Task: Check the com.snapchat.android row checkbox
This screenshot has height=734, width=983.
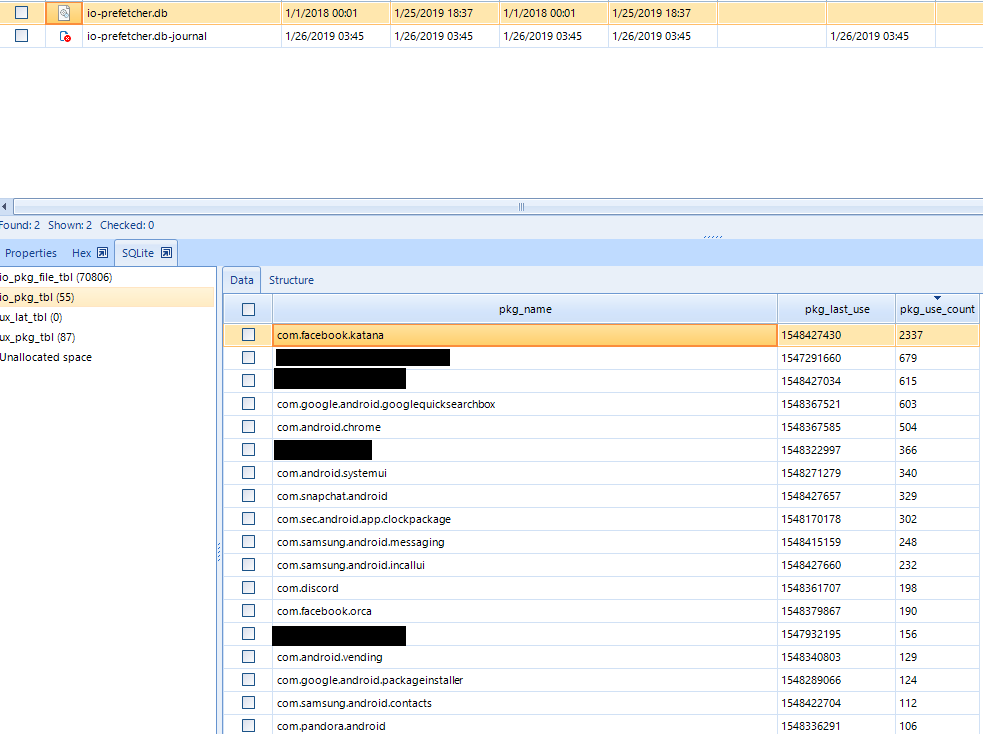Action: [248, 496]
